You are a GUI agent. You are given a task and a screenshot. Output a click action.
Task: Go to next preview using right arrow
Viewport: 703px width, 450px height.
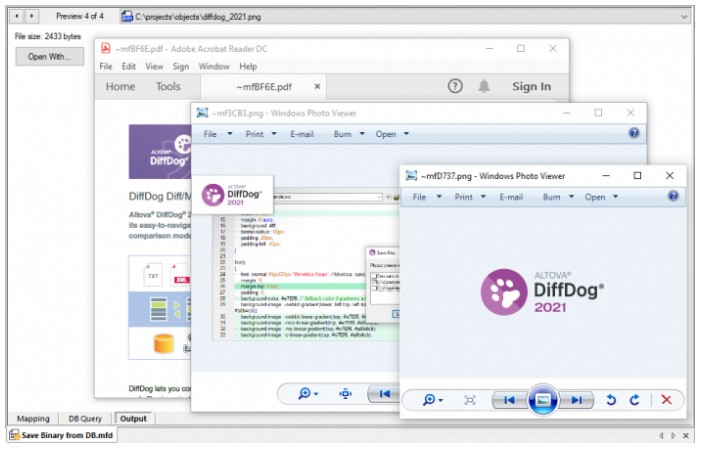click(32, 17)
